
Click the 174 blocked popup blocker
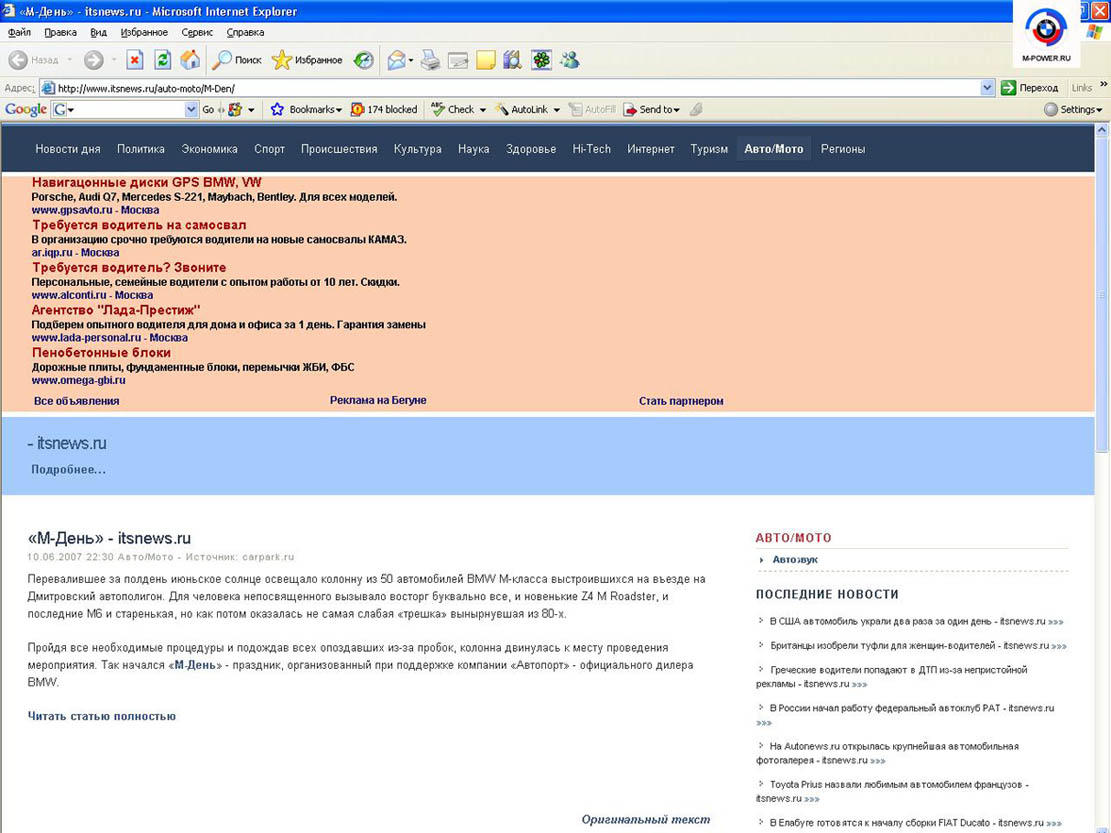pyautogui.click(x=384, y=109)
